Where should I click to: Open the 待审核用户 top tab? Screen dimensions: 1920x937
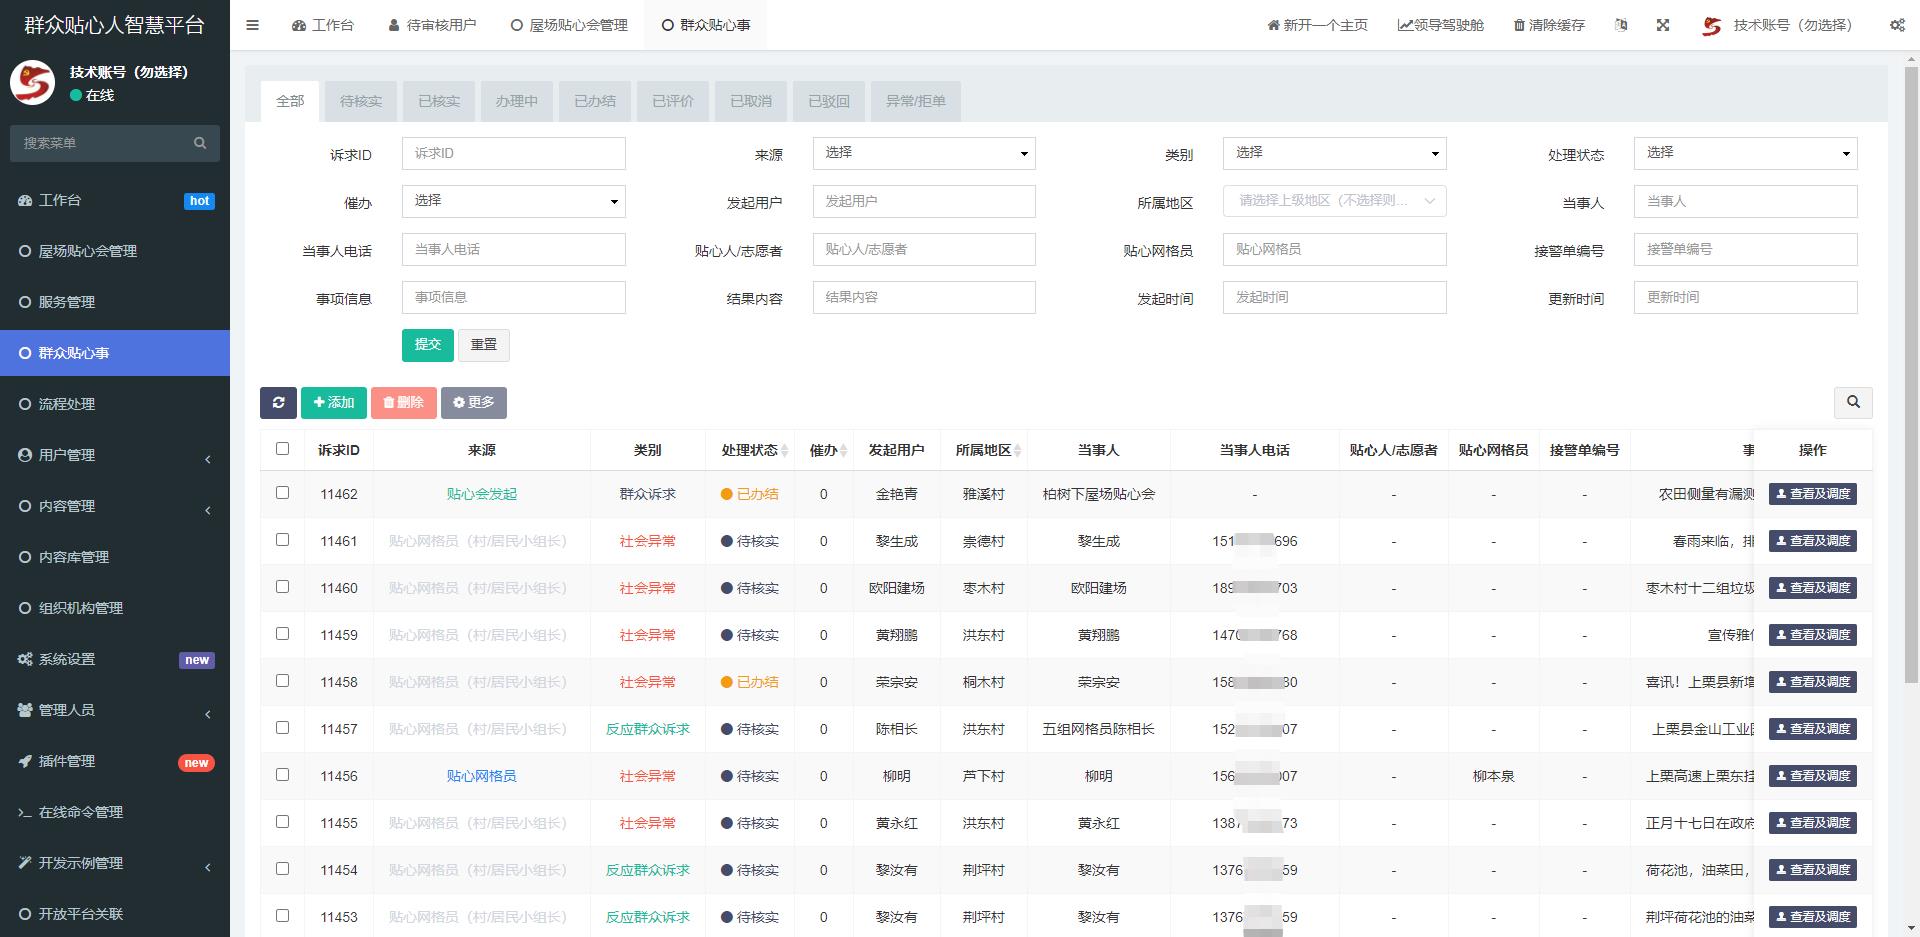[x=432, y=25]
